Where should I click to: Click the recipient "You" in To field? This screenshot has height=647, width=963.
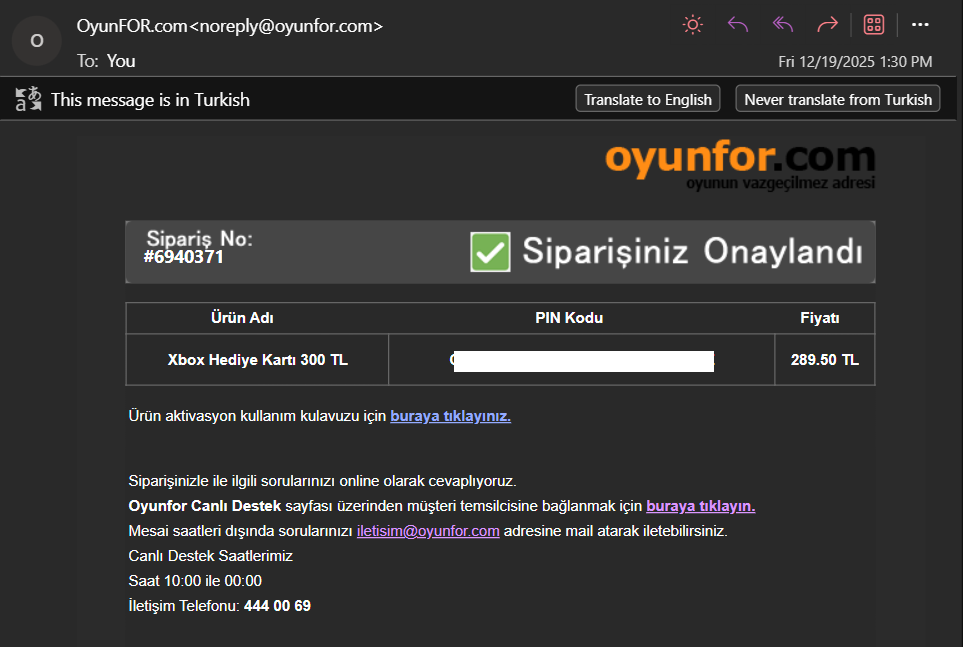(121, 61)
